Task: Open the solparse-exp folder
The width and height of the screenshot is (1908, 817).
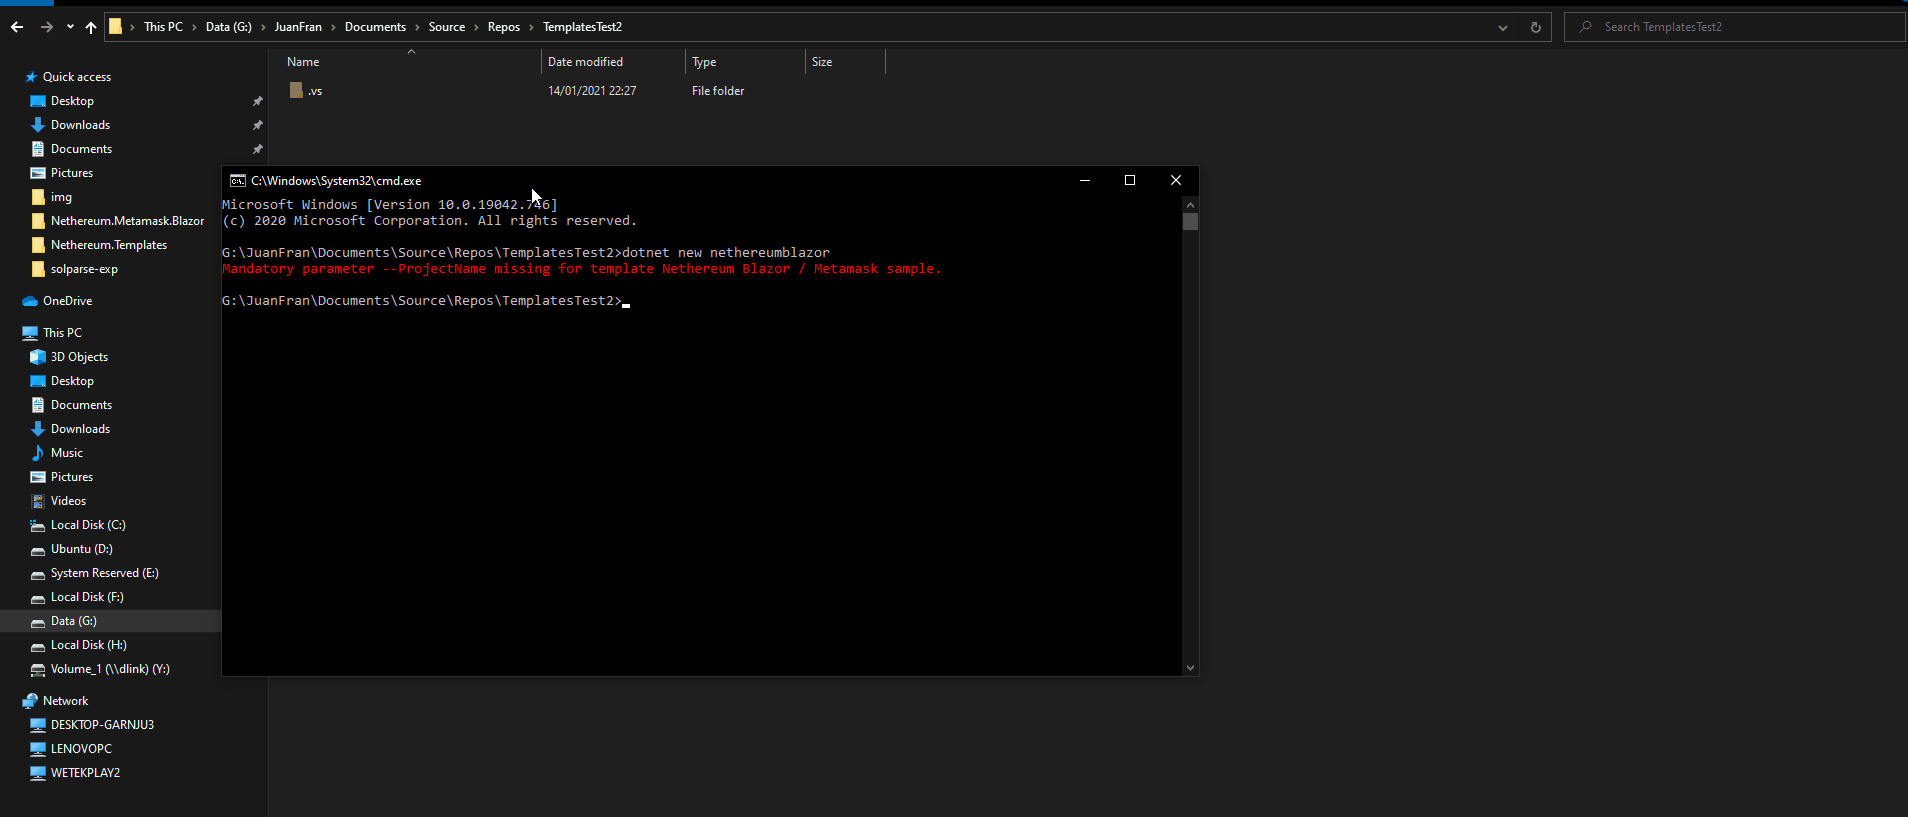Action: tap(84, 269)
